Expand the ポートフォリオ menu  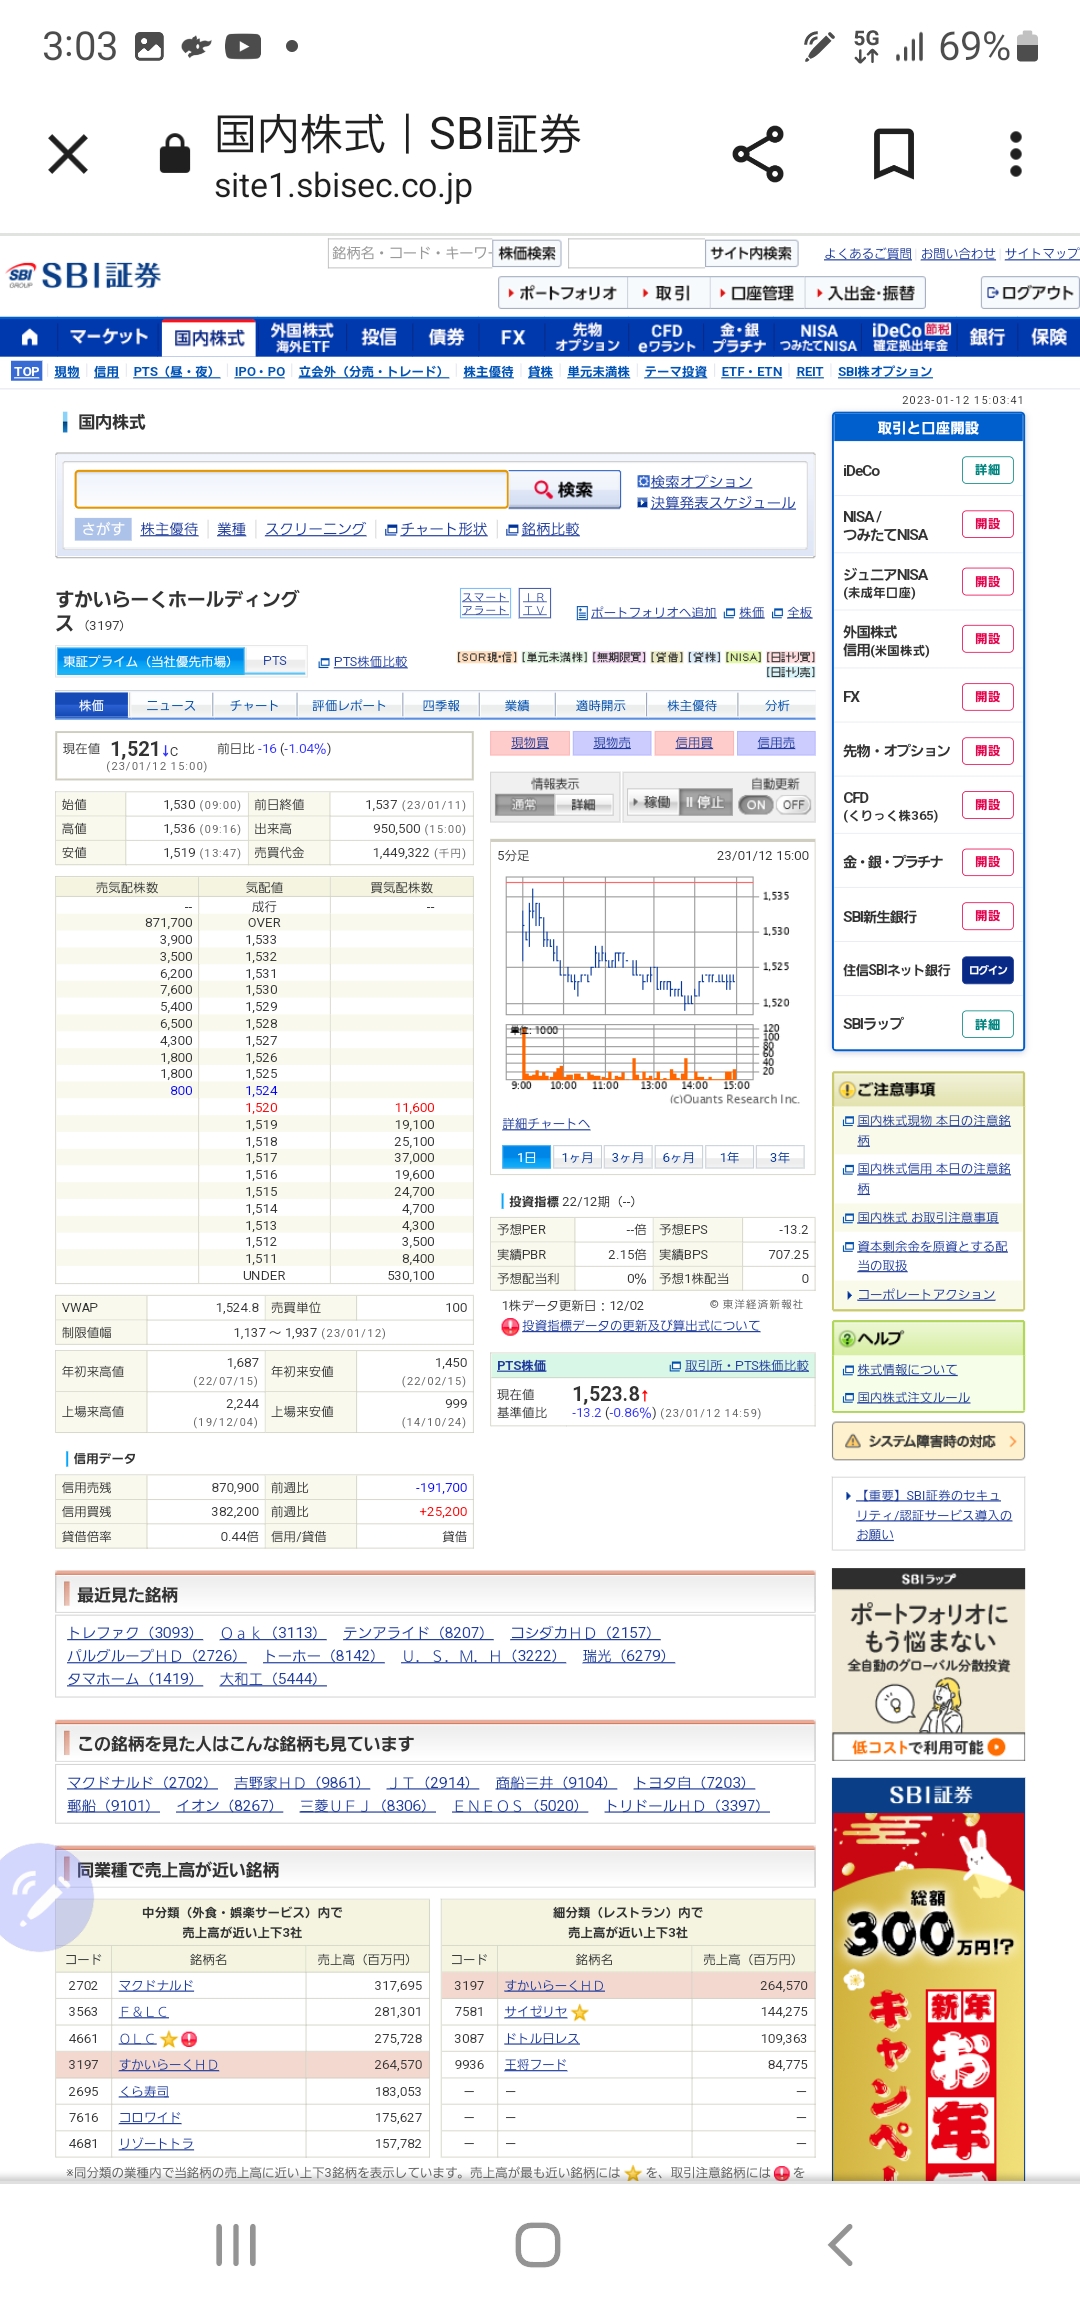pos(563,293)
